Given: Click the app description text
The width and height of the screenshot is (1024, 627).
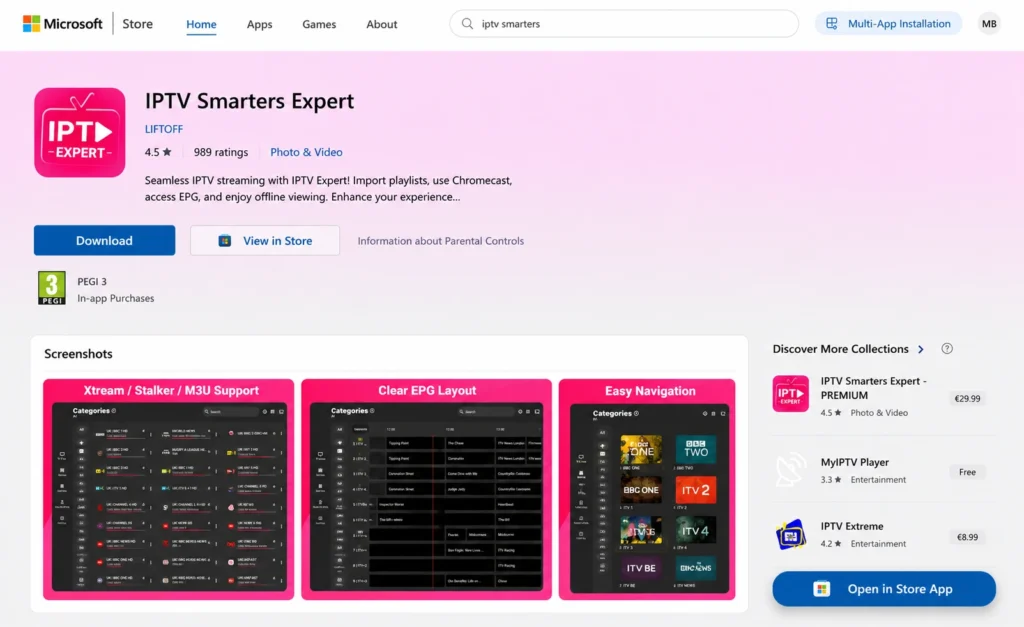Looking at the screenshot, I should [x=328, y=189].
